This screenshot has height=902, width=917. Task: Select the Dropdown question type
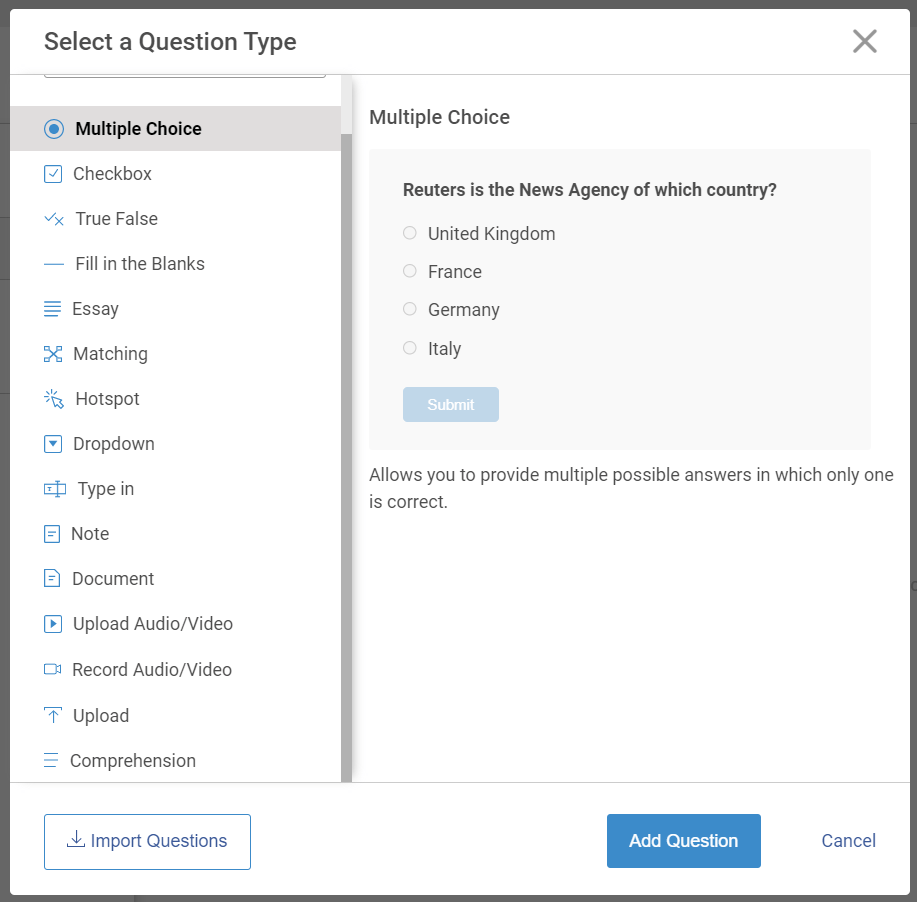(x=113, y=444)
